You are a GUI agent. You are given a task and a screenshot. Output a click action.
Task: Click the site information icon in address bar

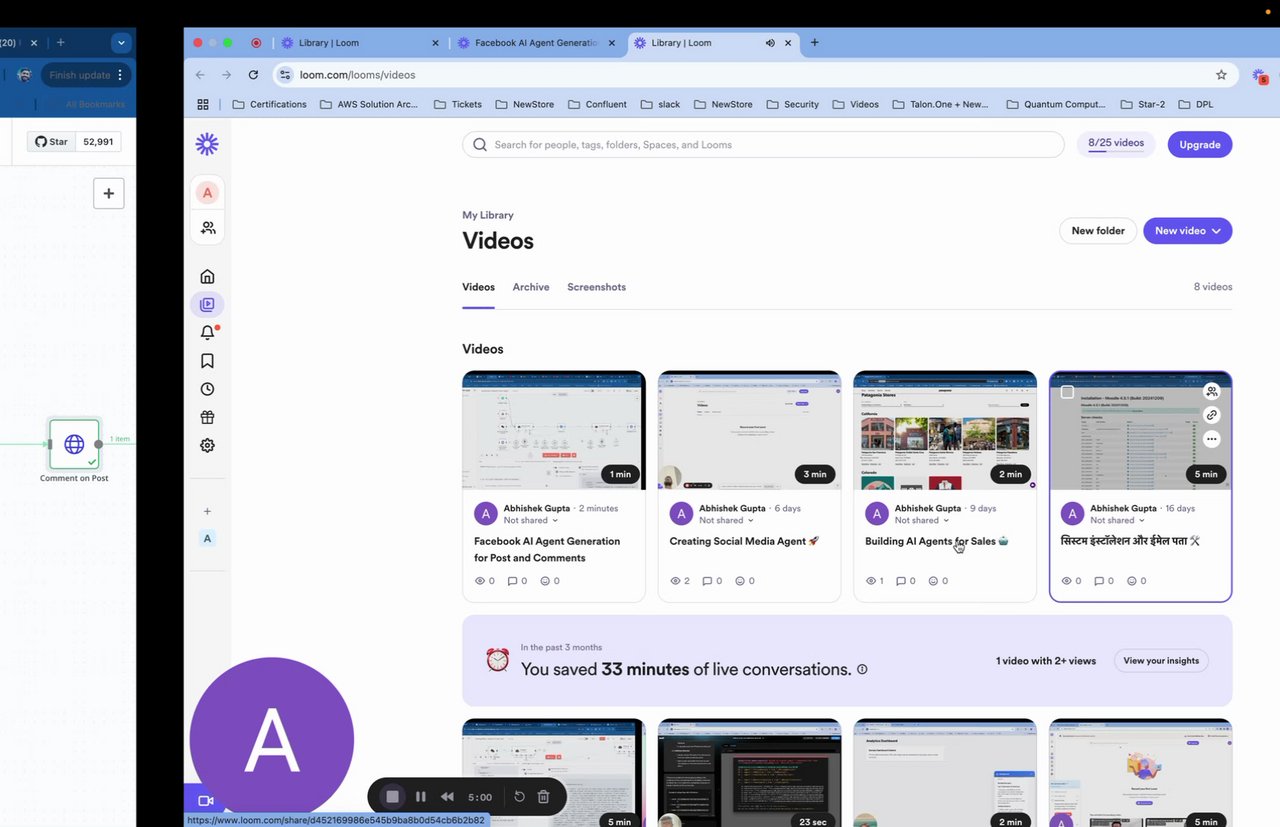285,75
